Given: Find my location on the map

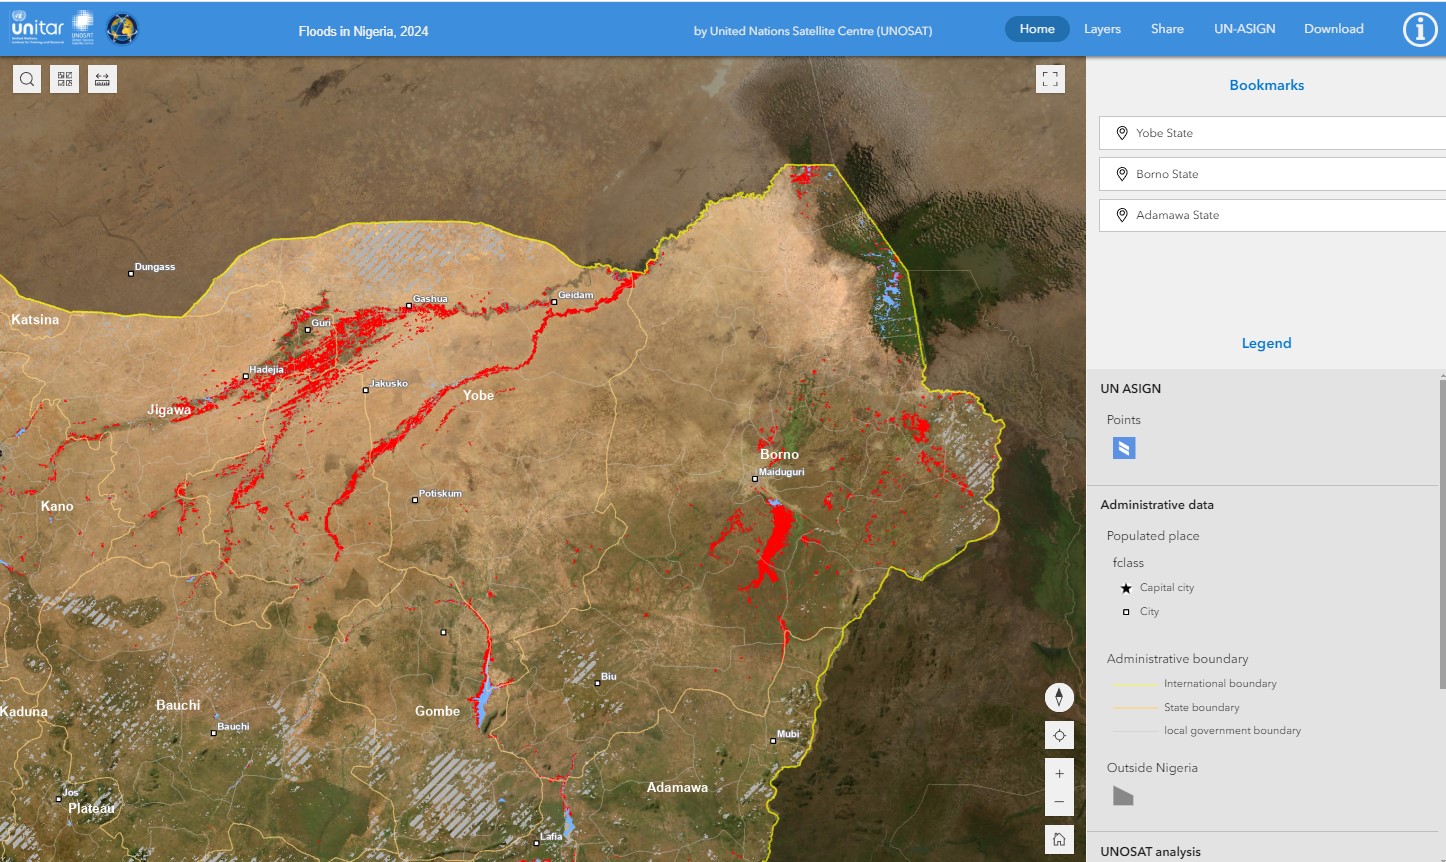Looking at the screenshot, I should 1059,735.
